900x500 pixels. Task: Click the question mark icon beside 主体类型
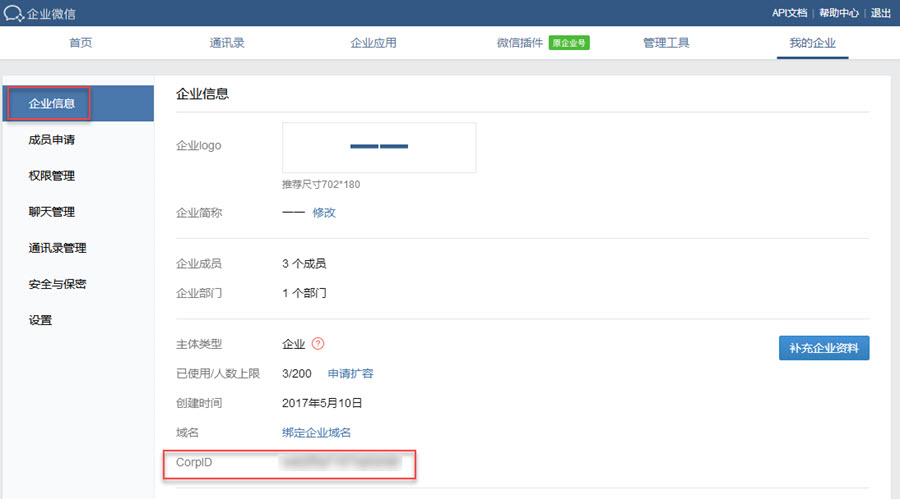pos(318,343)
